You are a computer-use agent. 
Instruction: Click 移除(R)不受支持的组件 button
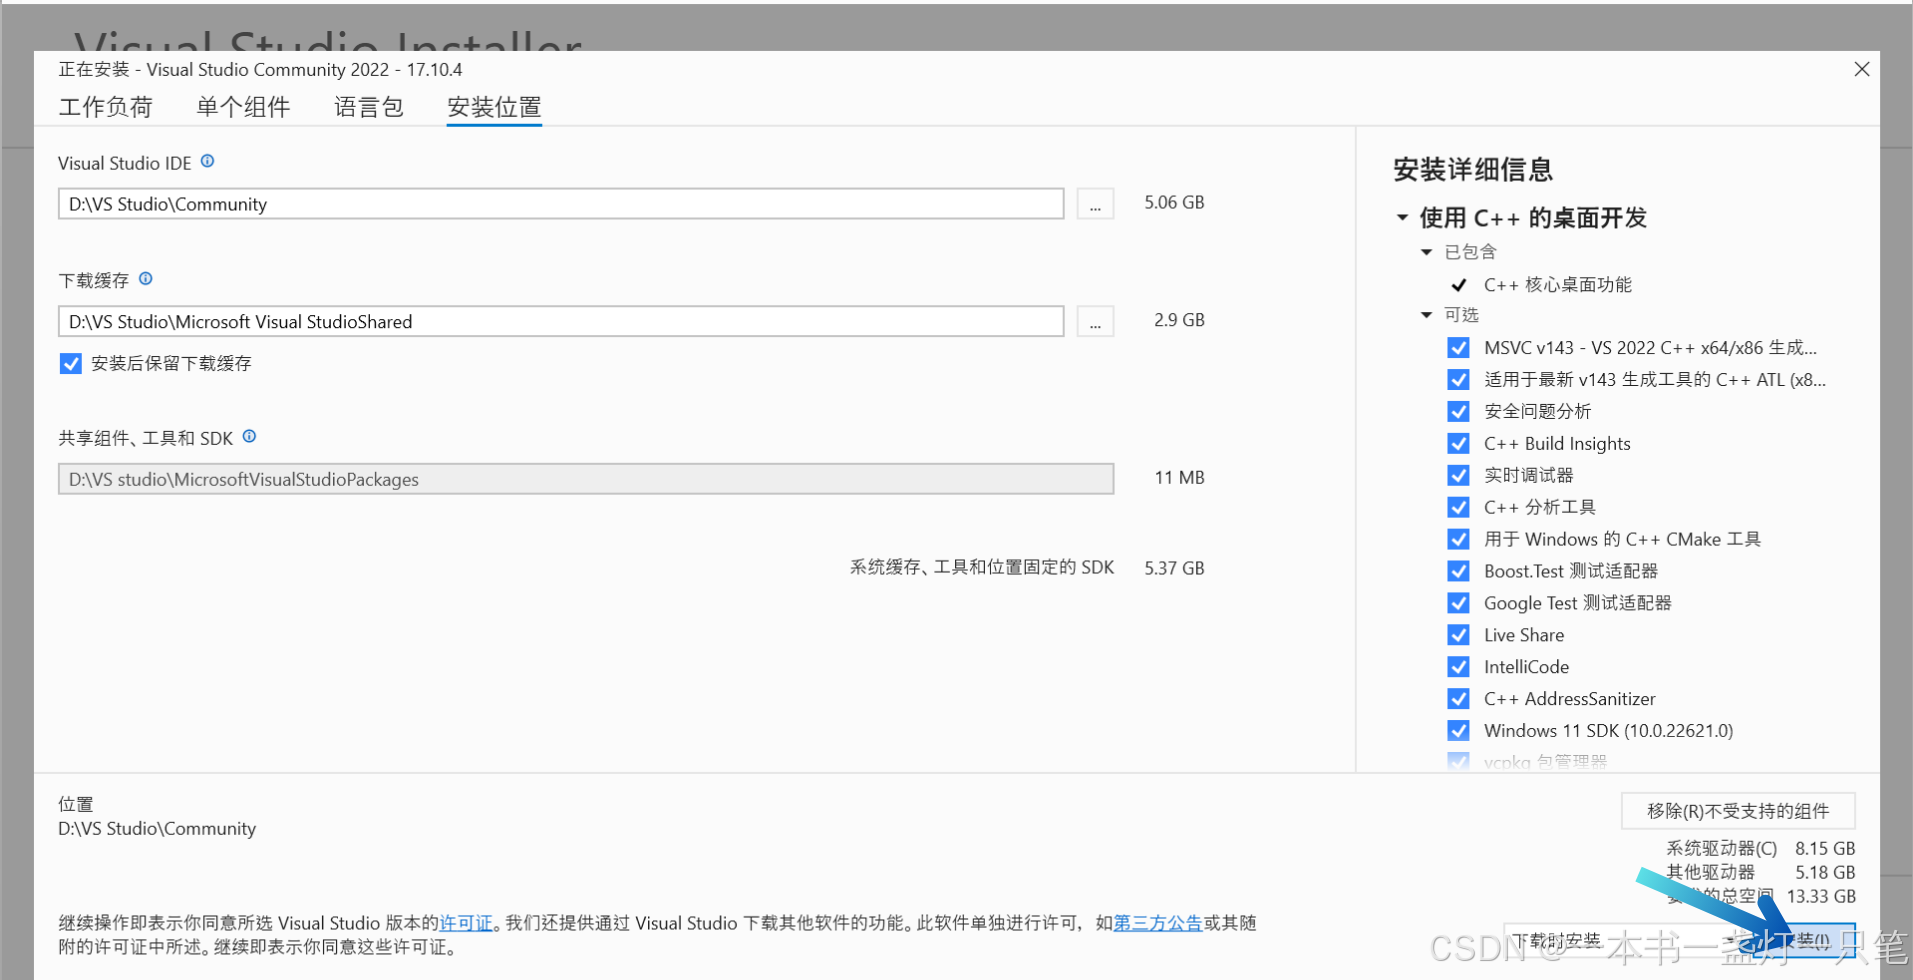click(x=1738, y=811)
